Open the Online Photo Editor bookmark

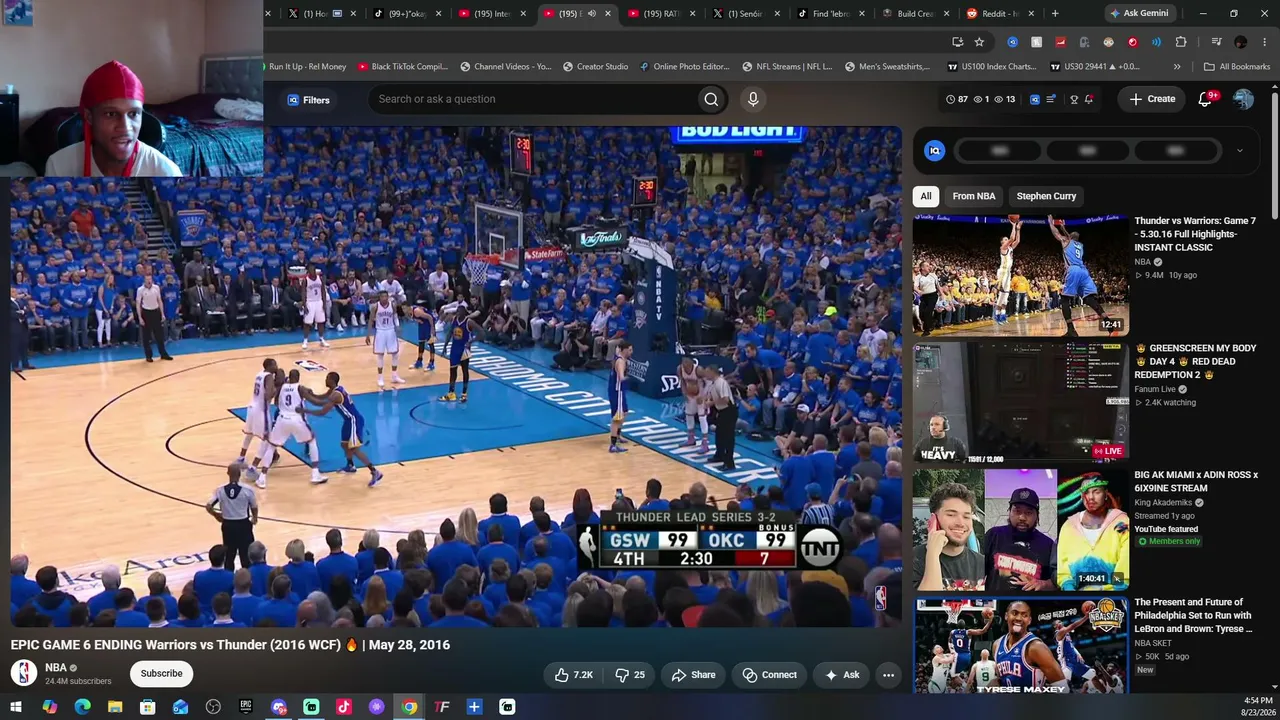685,67
